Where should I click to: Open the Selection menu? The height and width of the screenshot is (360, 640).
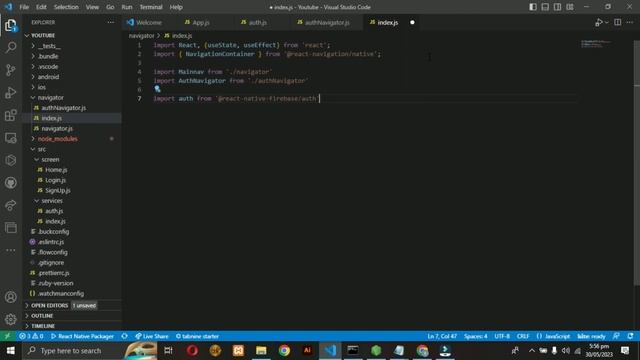[66, 7]
